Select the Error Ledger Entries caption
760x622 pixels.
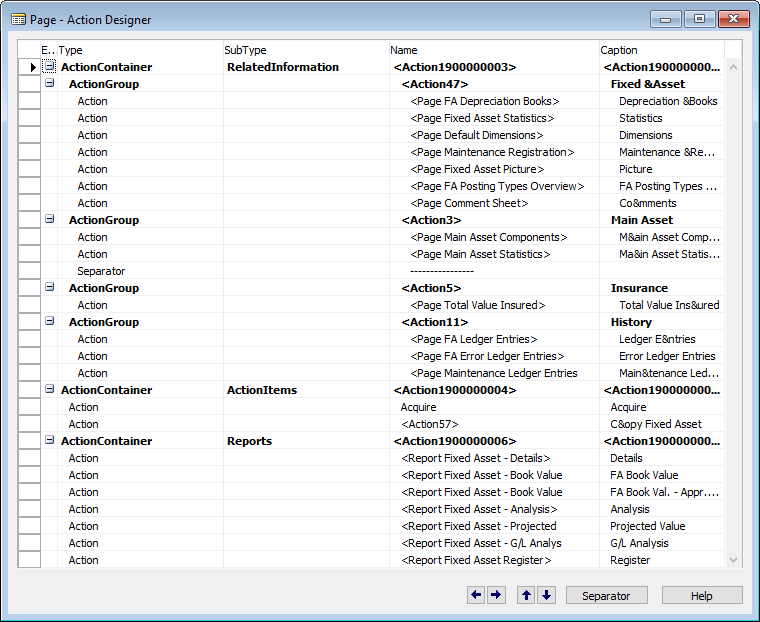[x=662, y=356]
